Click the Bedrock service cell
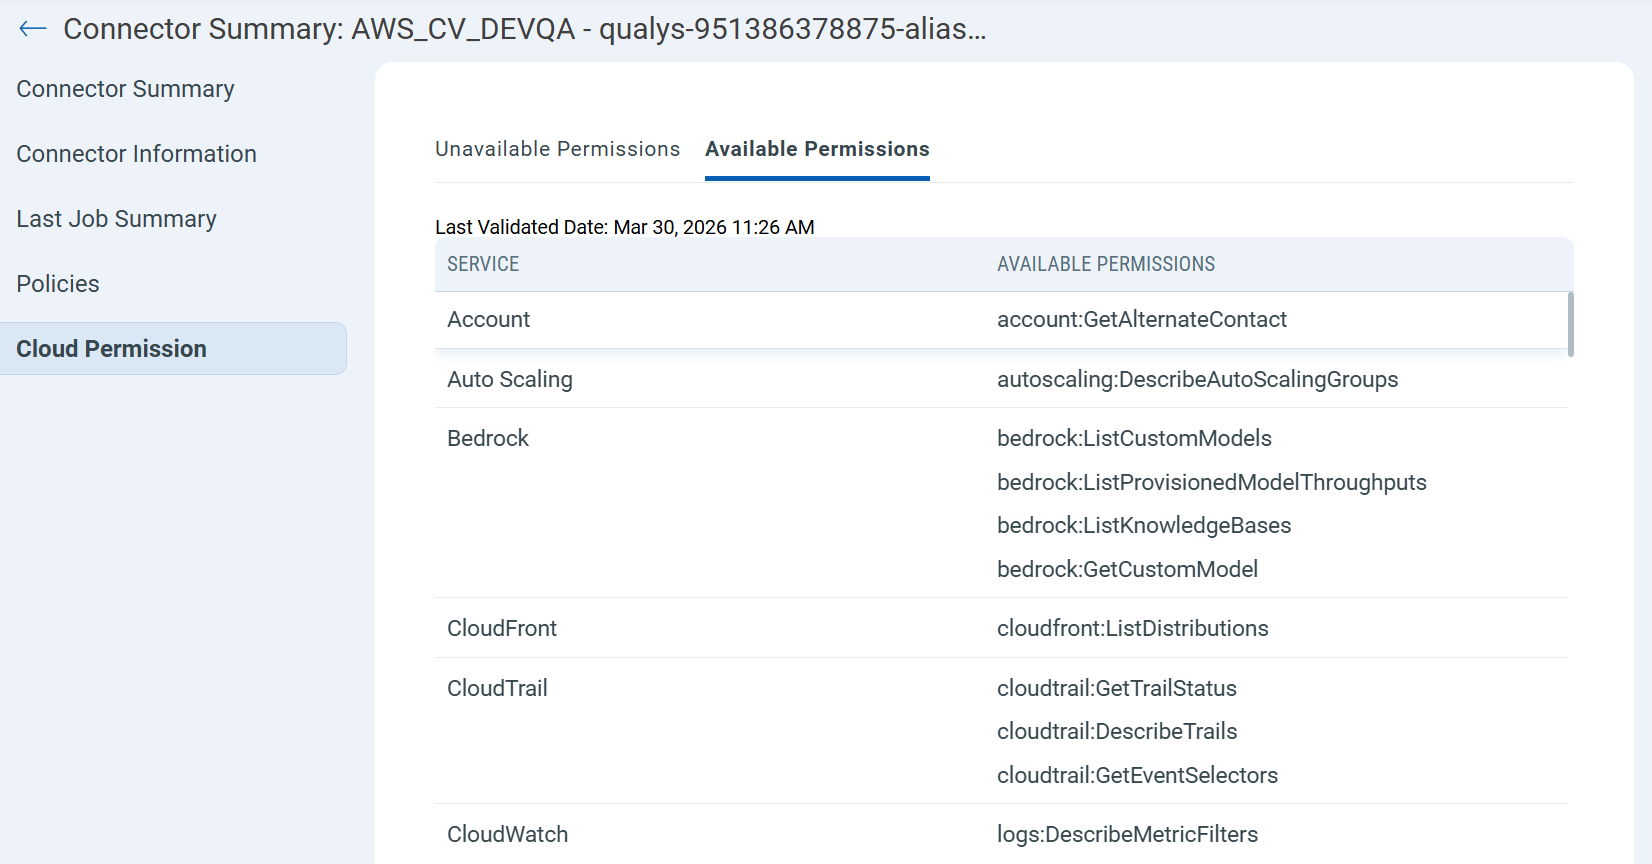Image resolution: width=1652 pixels, height=864 pixels. (x=488, y=439)
